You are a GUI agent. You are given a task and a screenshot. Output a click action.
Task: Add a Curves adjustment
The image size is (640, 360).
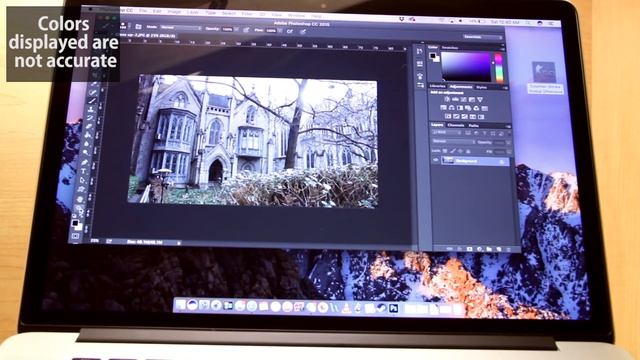[x=463, y=99]
